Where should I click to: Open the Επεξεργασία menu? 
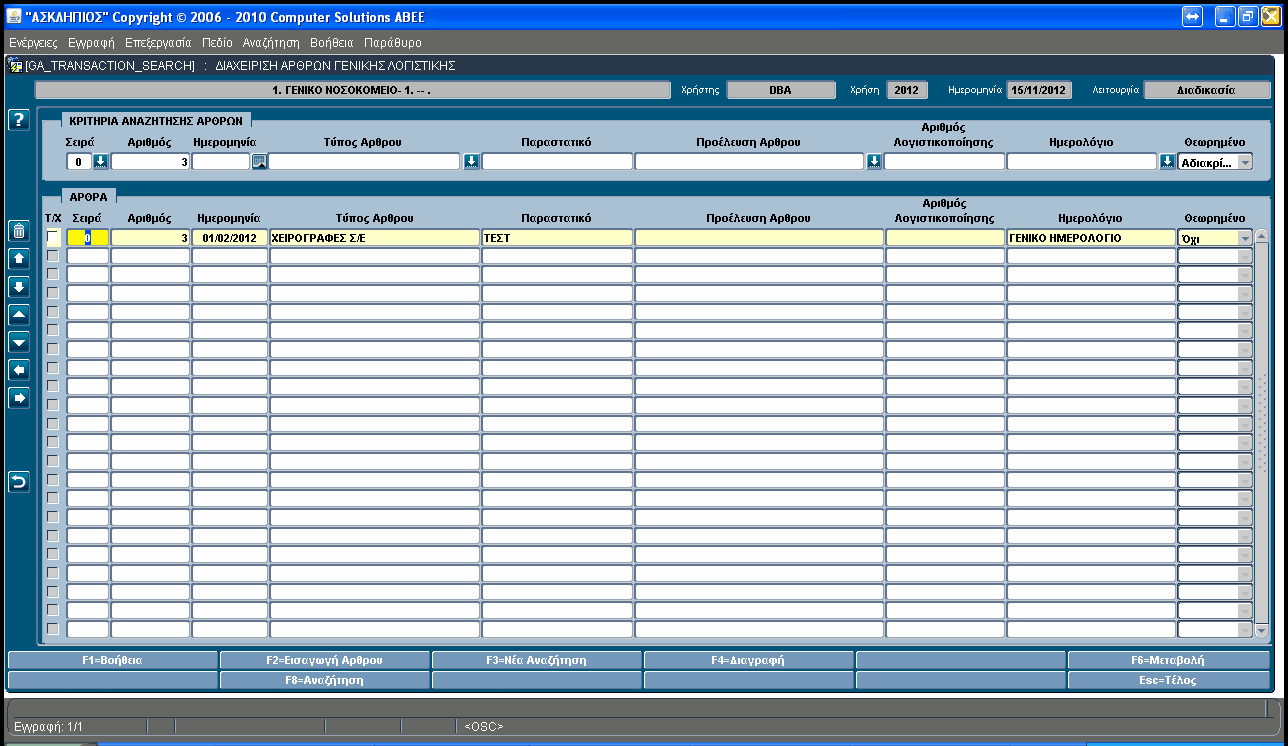point(158,43)
